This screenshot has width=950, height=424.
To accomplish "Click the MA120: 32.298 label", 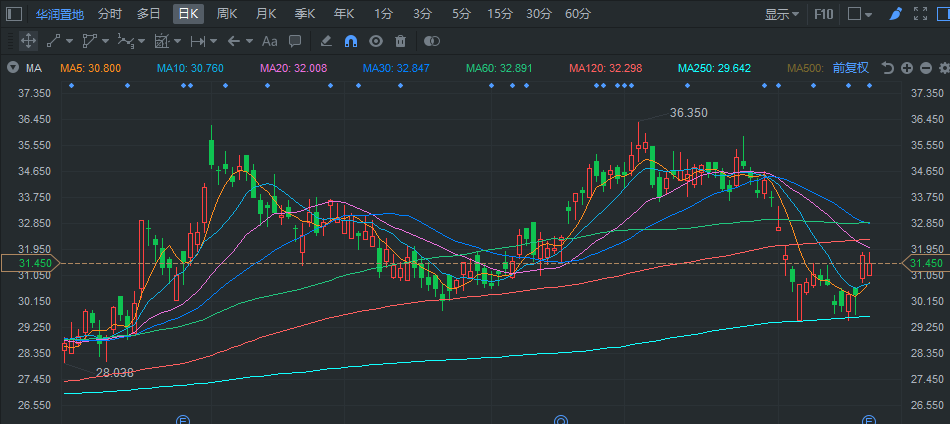I will pyautogui.click(x=605, y=68).
